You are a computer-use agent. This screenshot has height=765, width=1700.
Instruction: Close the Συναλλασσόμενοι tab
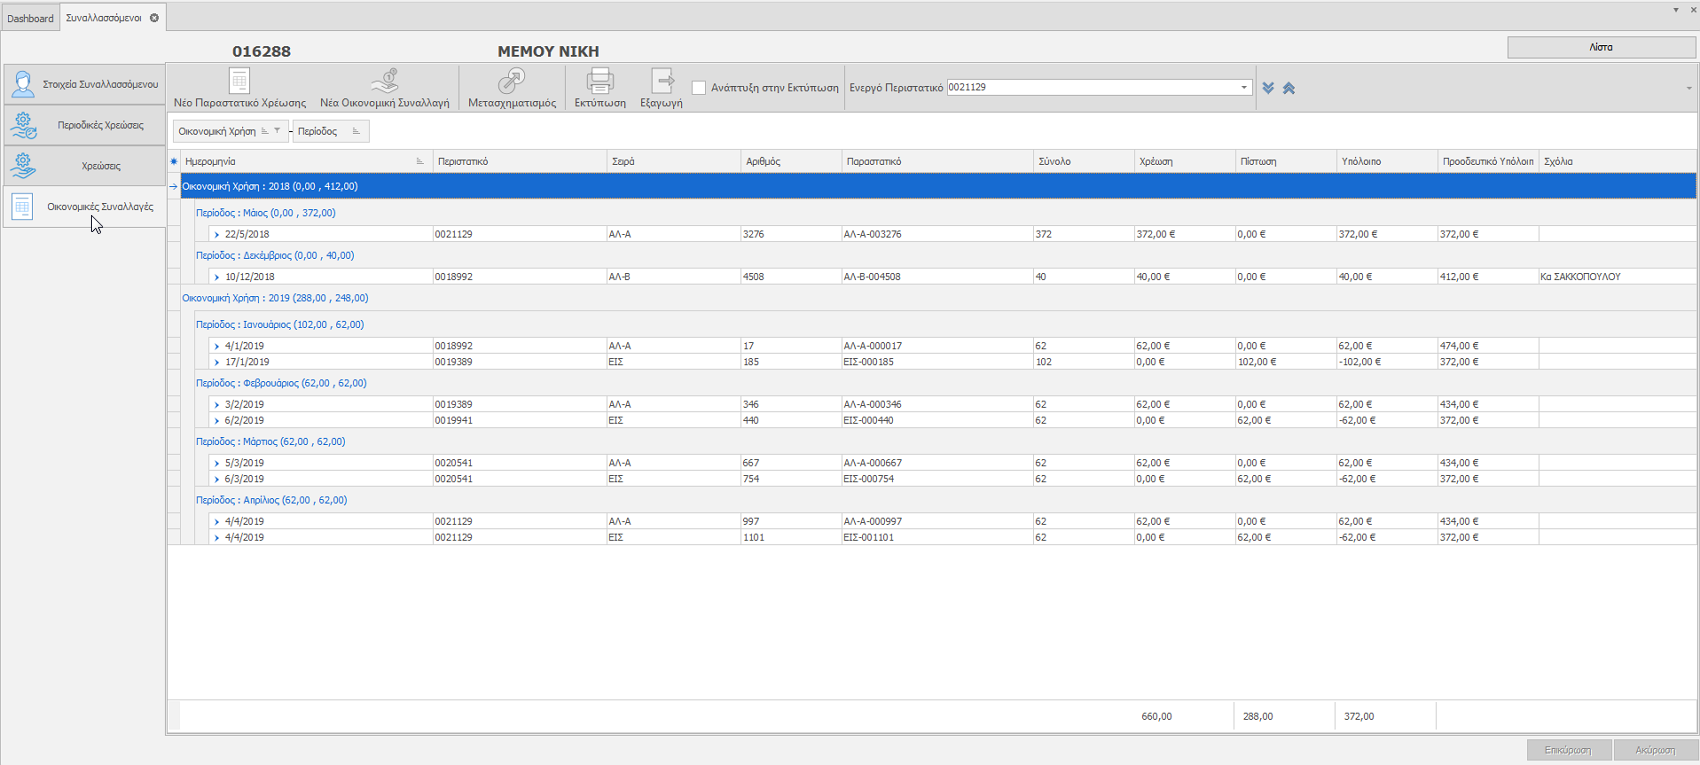pos(154,18)
